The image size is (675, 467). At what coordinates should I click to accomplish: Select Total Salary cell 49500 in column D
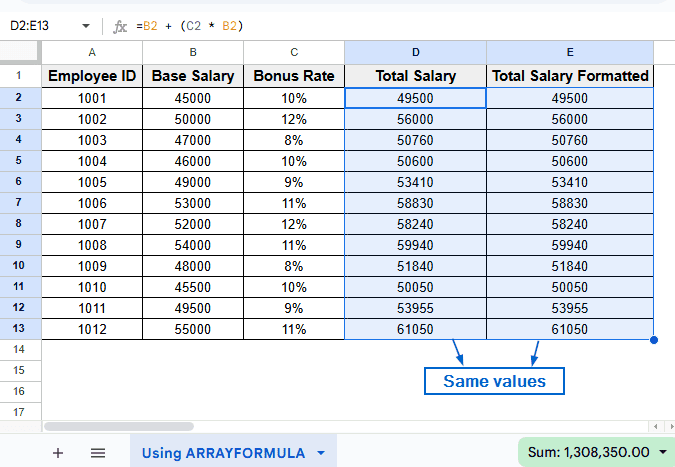415,98
